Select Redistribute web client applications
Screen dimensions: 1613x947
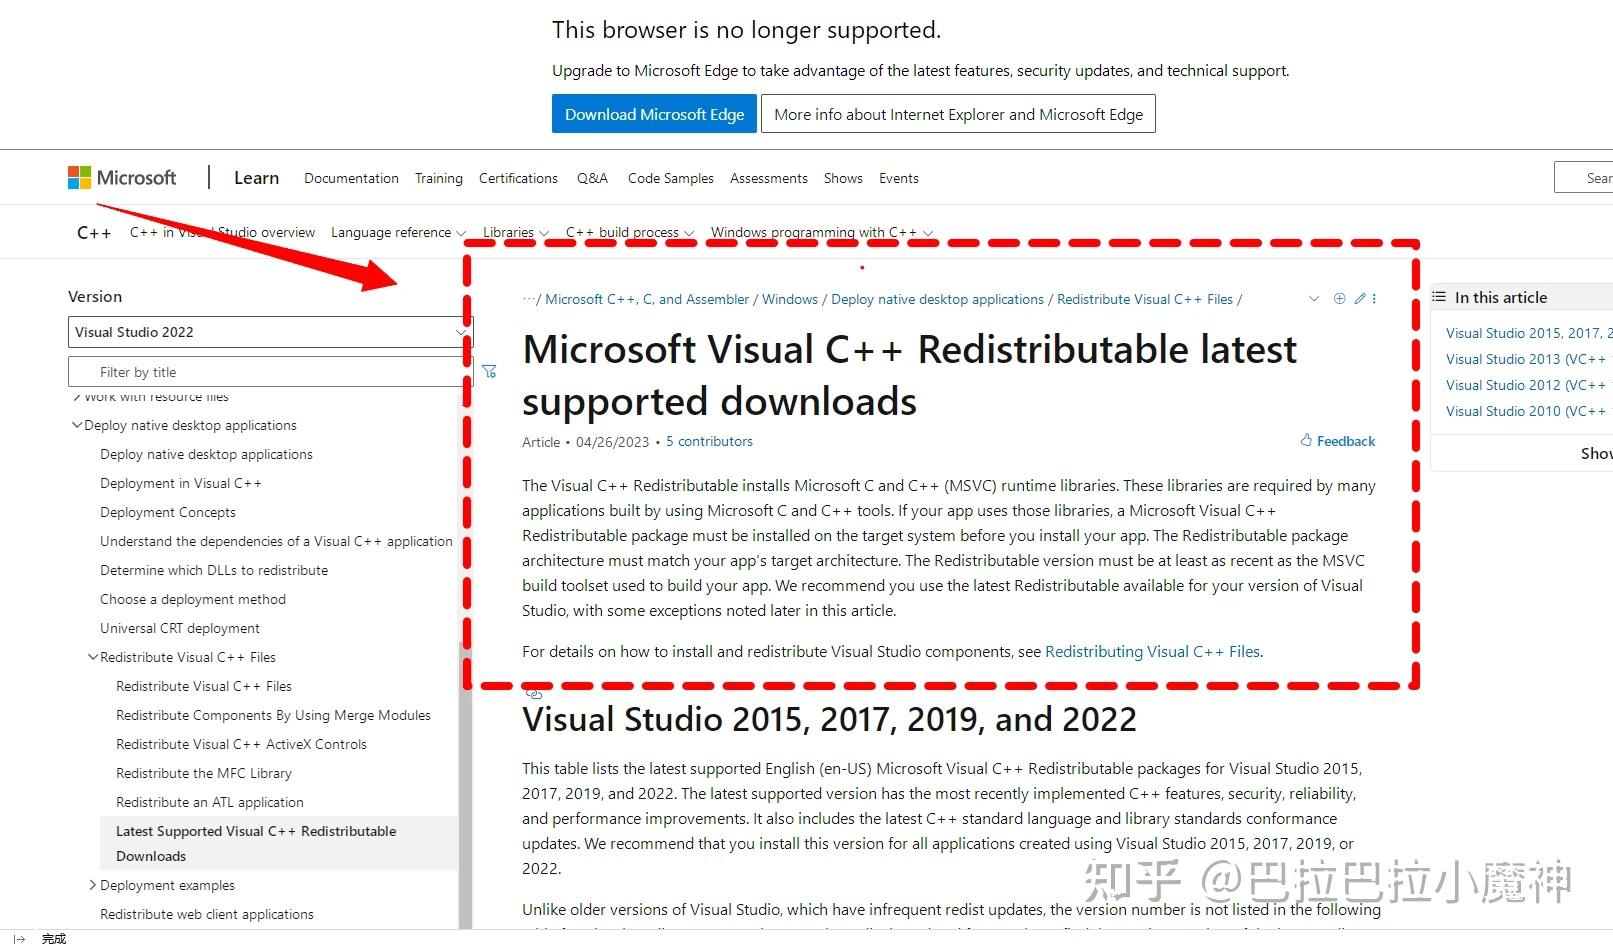pos(207,914)
